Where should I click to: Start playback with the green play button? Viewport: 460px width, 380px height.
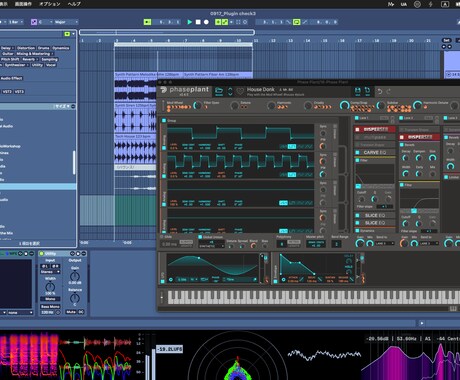(x=190, y=22)
